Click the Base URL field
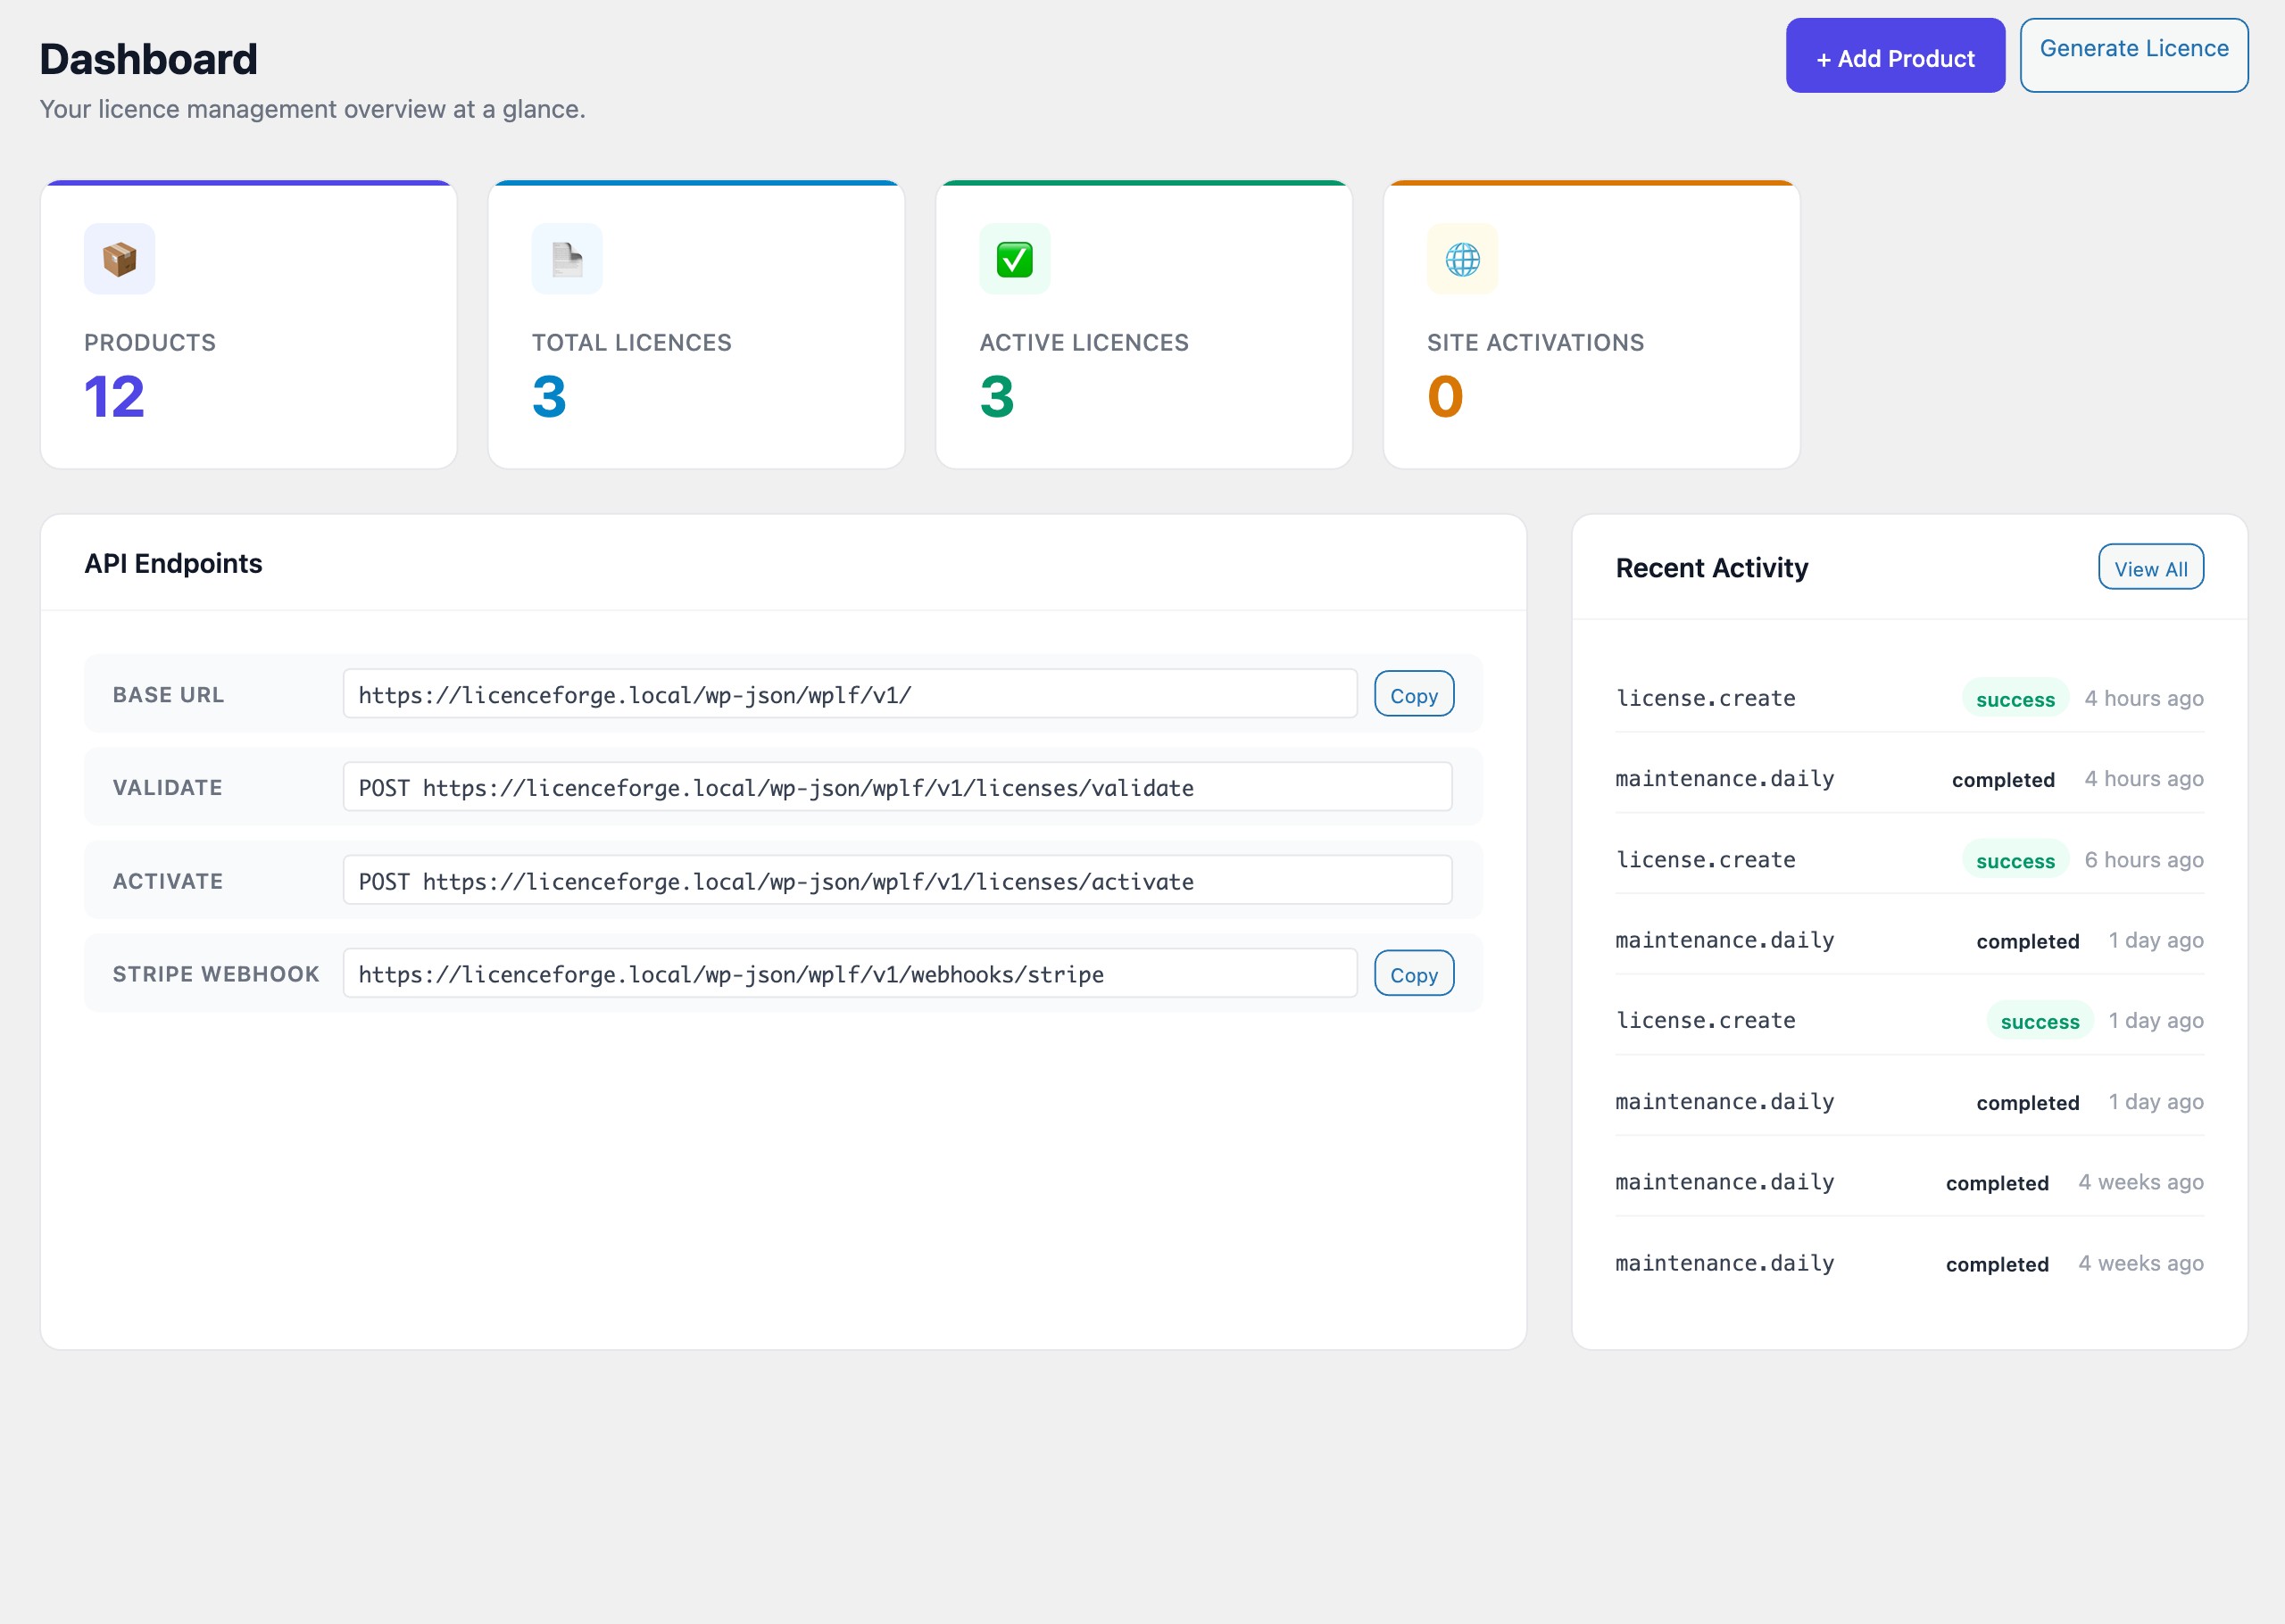 click(x=850, y=694)
